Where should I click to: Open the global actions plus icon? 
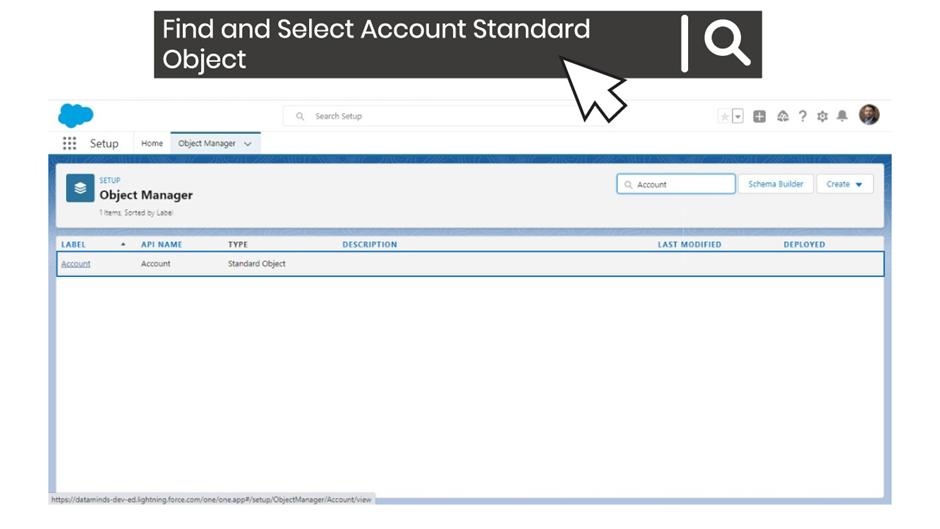760,116
